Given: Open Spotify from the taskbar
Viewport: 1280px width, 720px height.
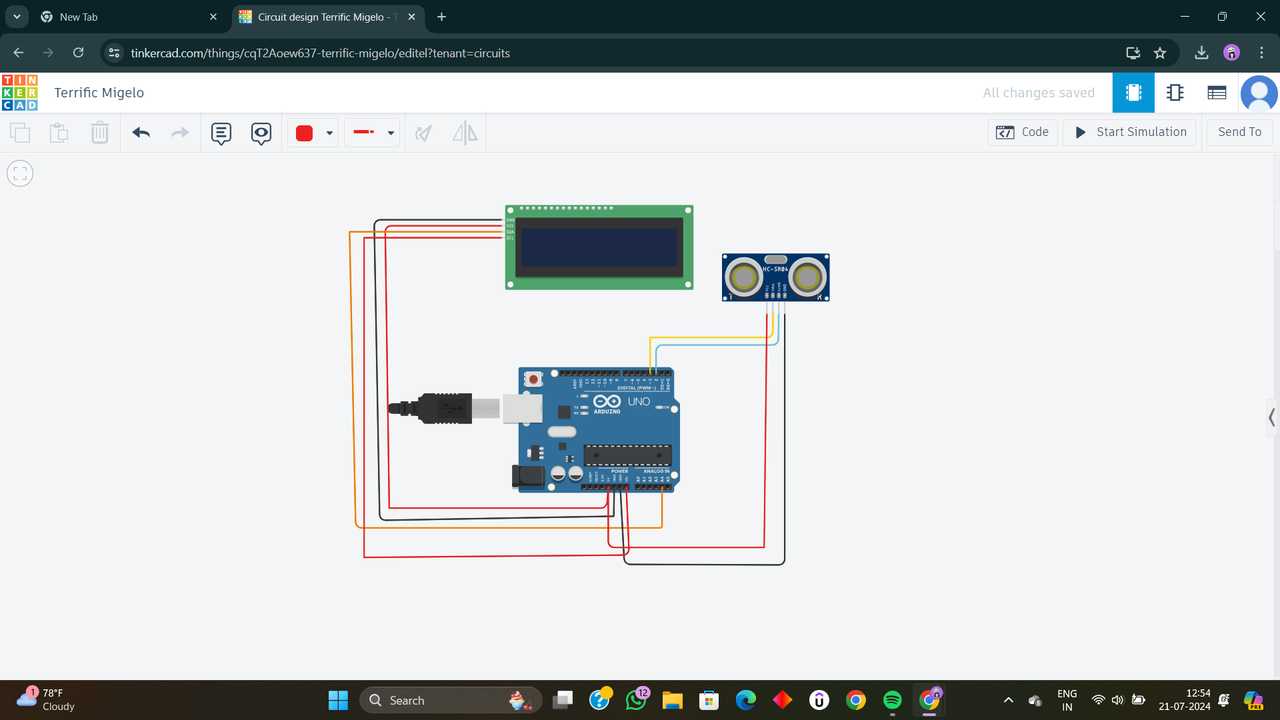Looking at the screenshot, I should (x=892, y=700).
